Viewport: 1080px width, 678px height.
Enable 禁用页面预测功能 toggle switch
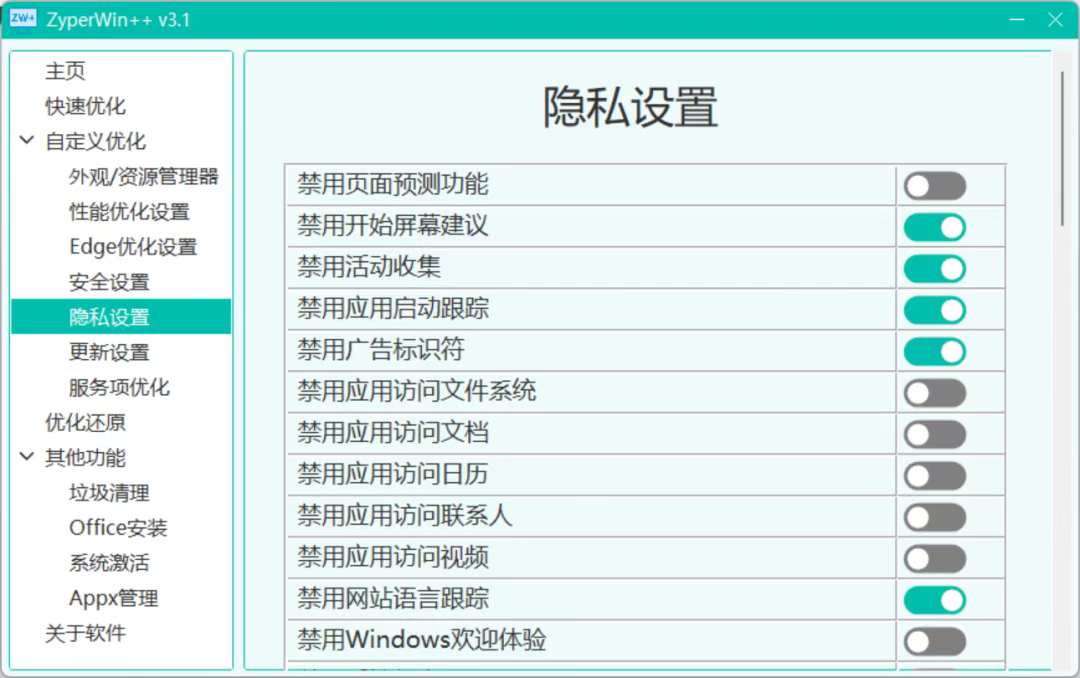(x=935, y=186)
